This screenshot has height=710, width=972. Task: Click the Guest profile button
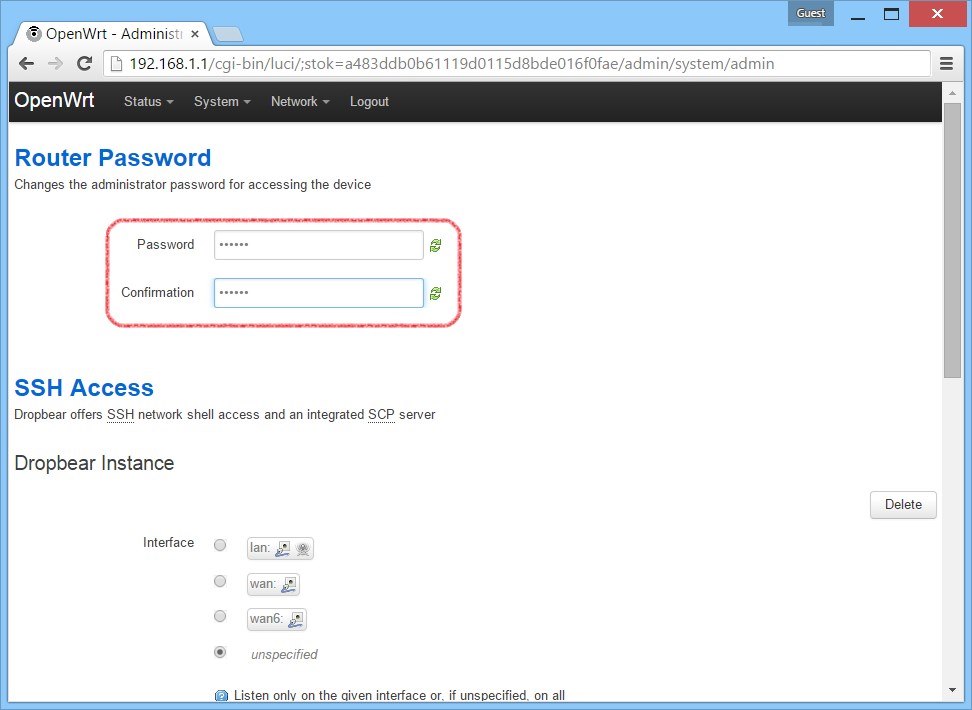[x=811, y=13]
